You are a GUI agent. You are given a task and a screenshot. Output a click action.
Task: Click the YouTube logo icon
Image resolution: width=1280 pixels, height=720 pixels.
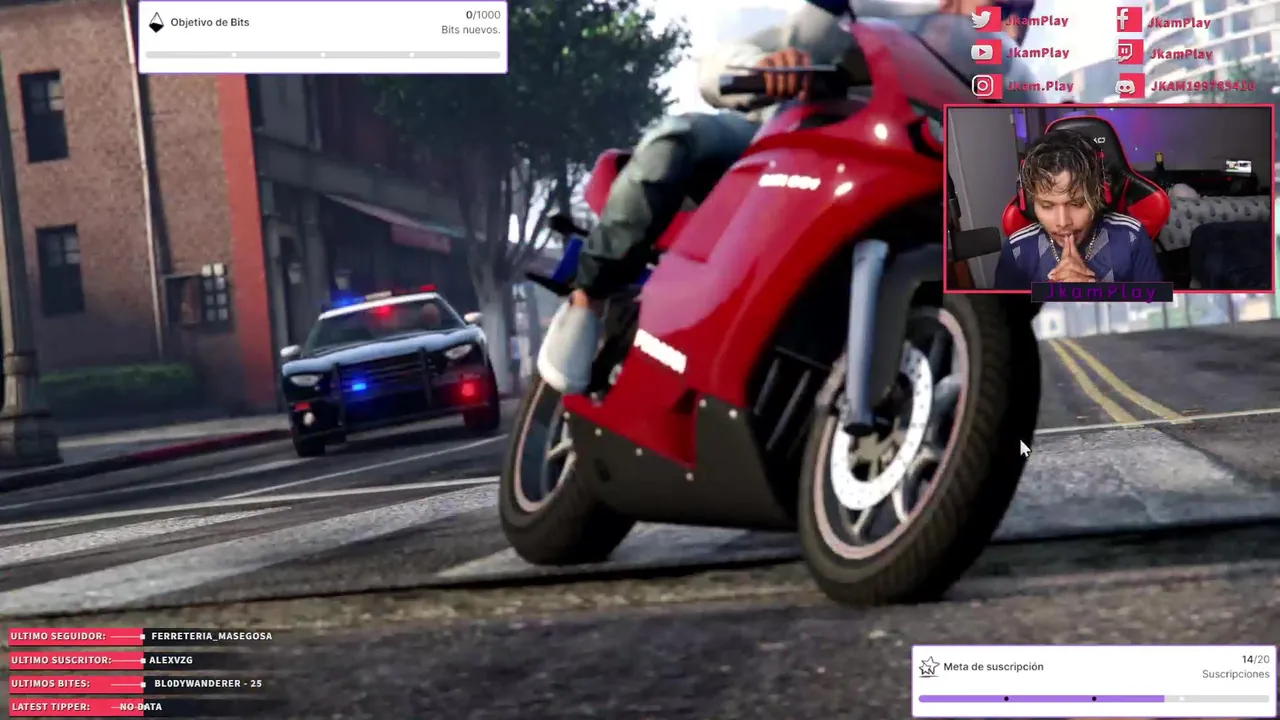click(x=984, y=52)
